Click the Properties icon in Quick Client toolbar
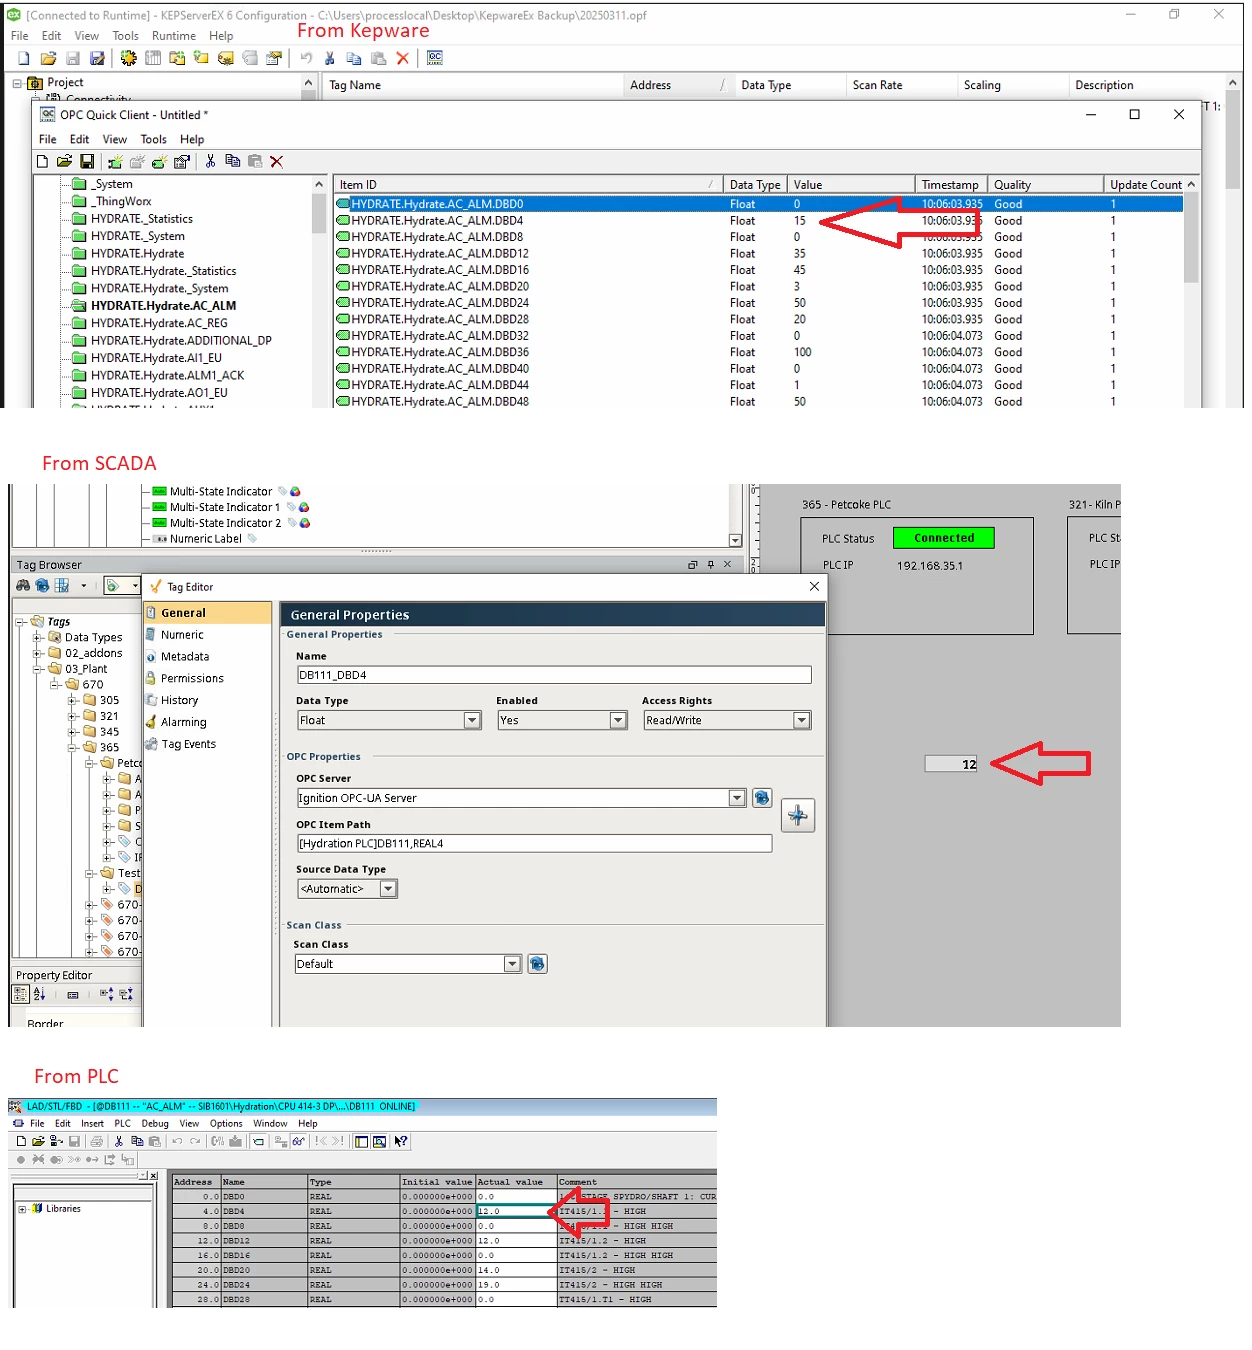The height and width of the screenshot is (1350, 1252). click(x=181, y=161)
